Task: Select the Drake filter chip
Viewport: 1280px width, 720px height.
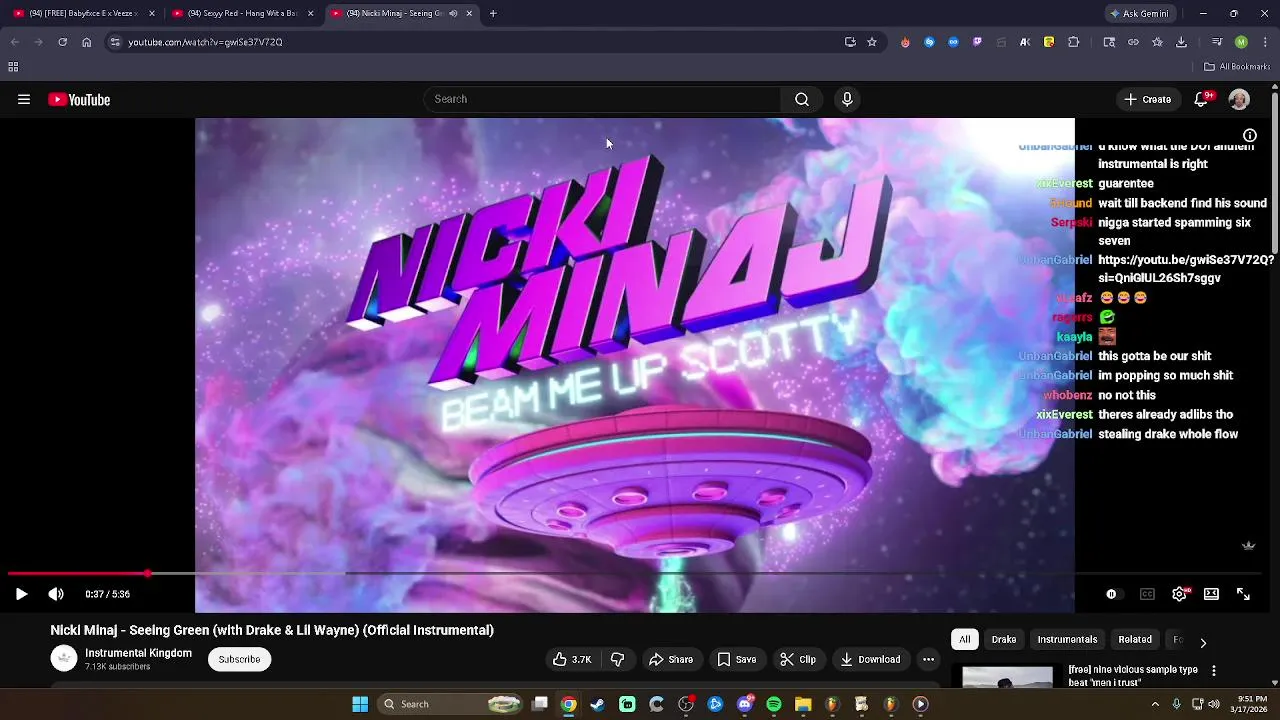Action: (x=1004, y=639)
